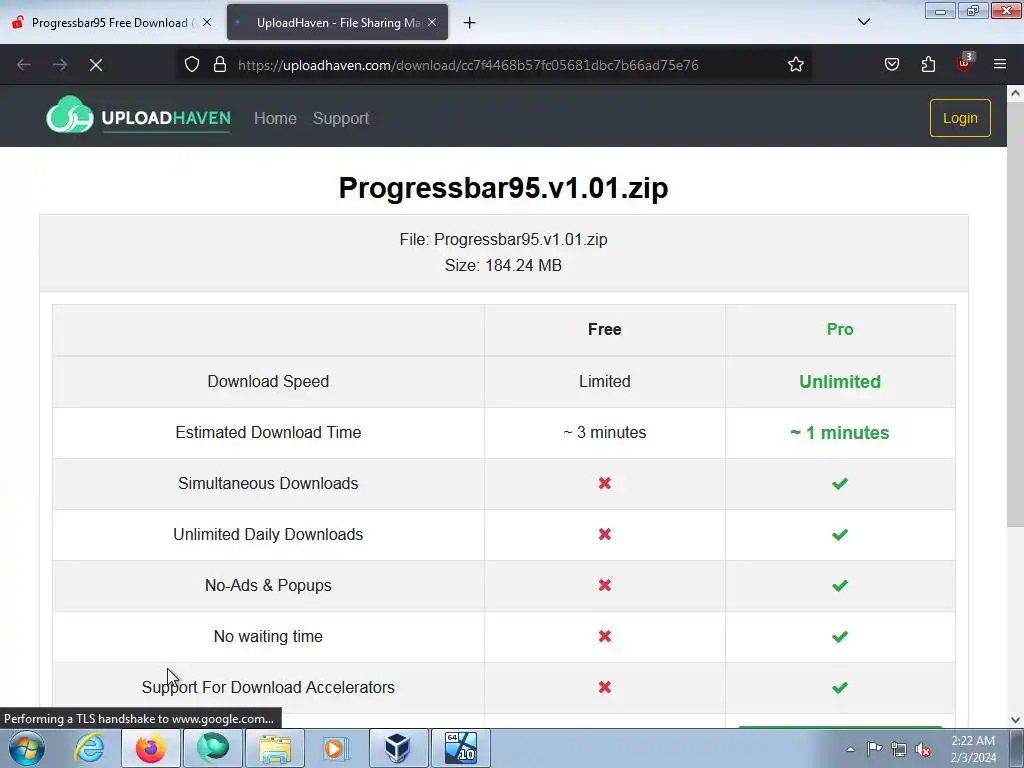Switch to Firefox on the taskbar

151,748
